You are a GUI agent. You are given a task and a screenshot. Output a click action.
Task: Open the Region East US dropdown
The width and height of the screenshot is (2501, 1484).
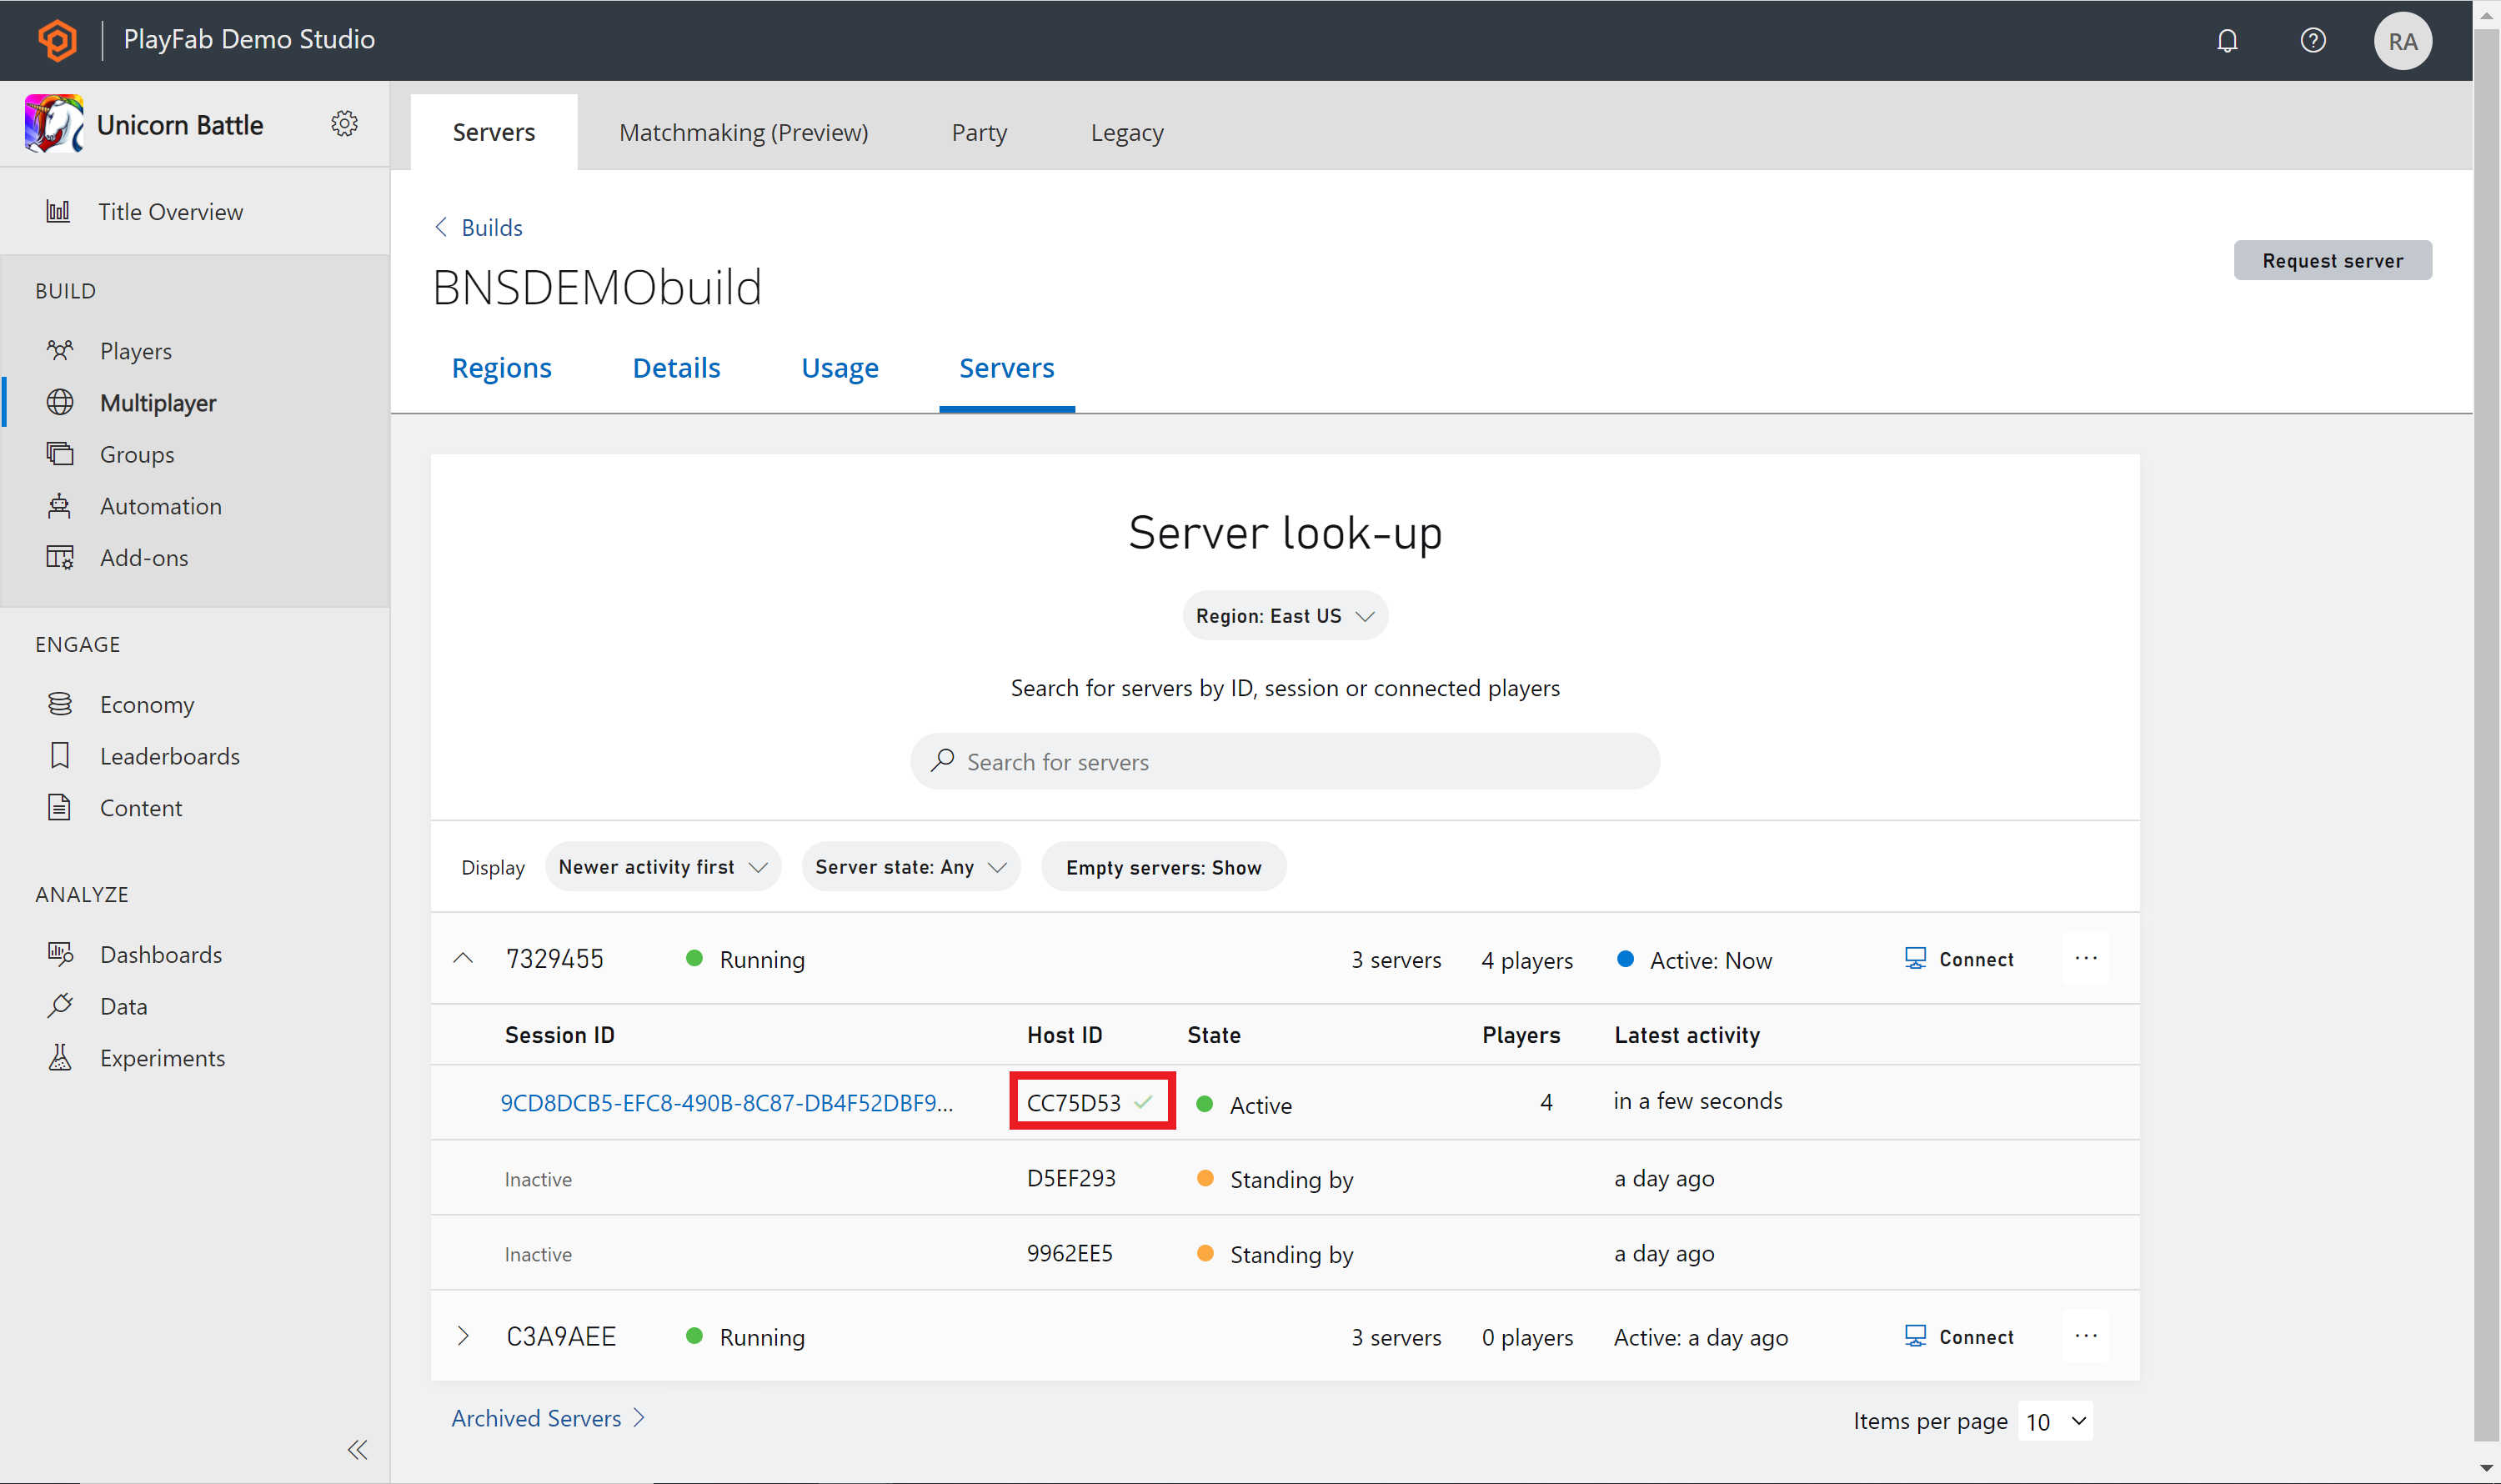(1284, 614)
